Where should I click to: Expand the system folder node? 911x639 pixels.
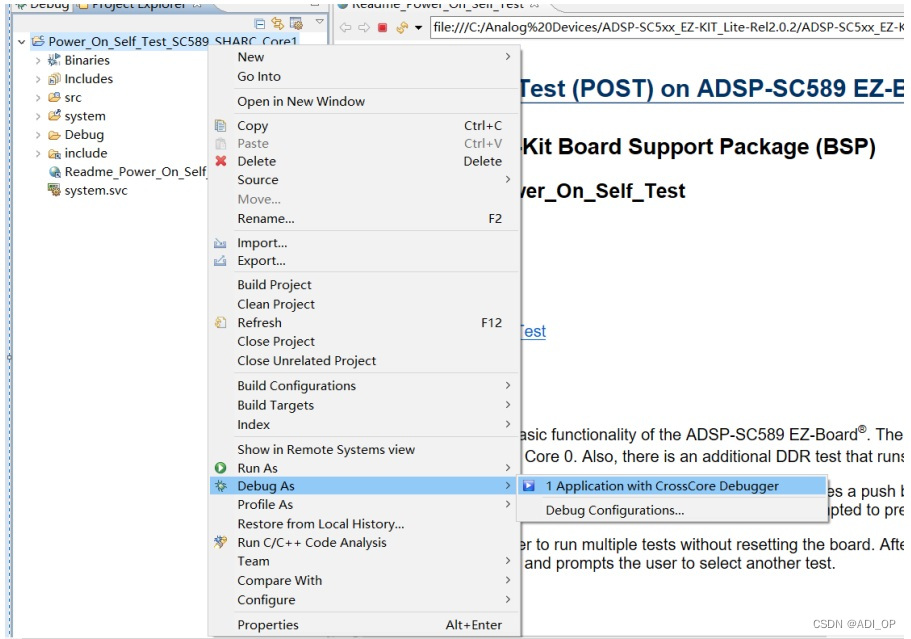(38, 116)
